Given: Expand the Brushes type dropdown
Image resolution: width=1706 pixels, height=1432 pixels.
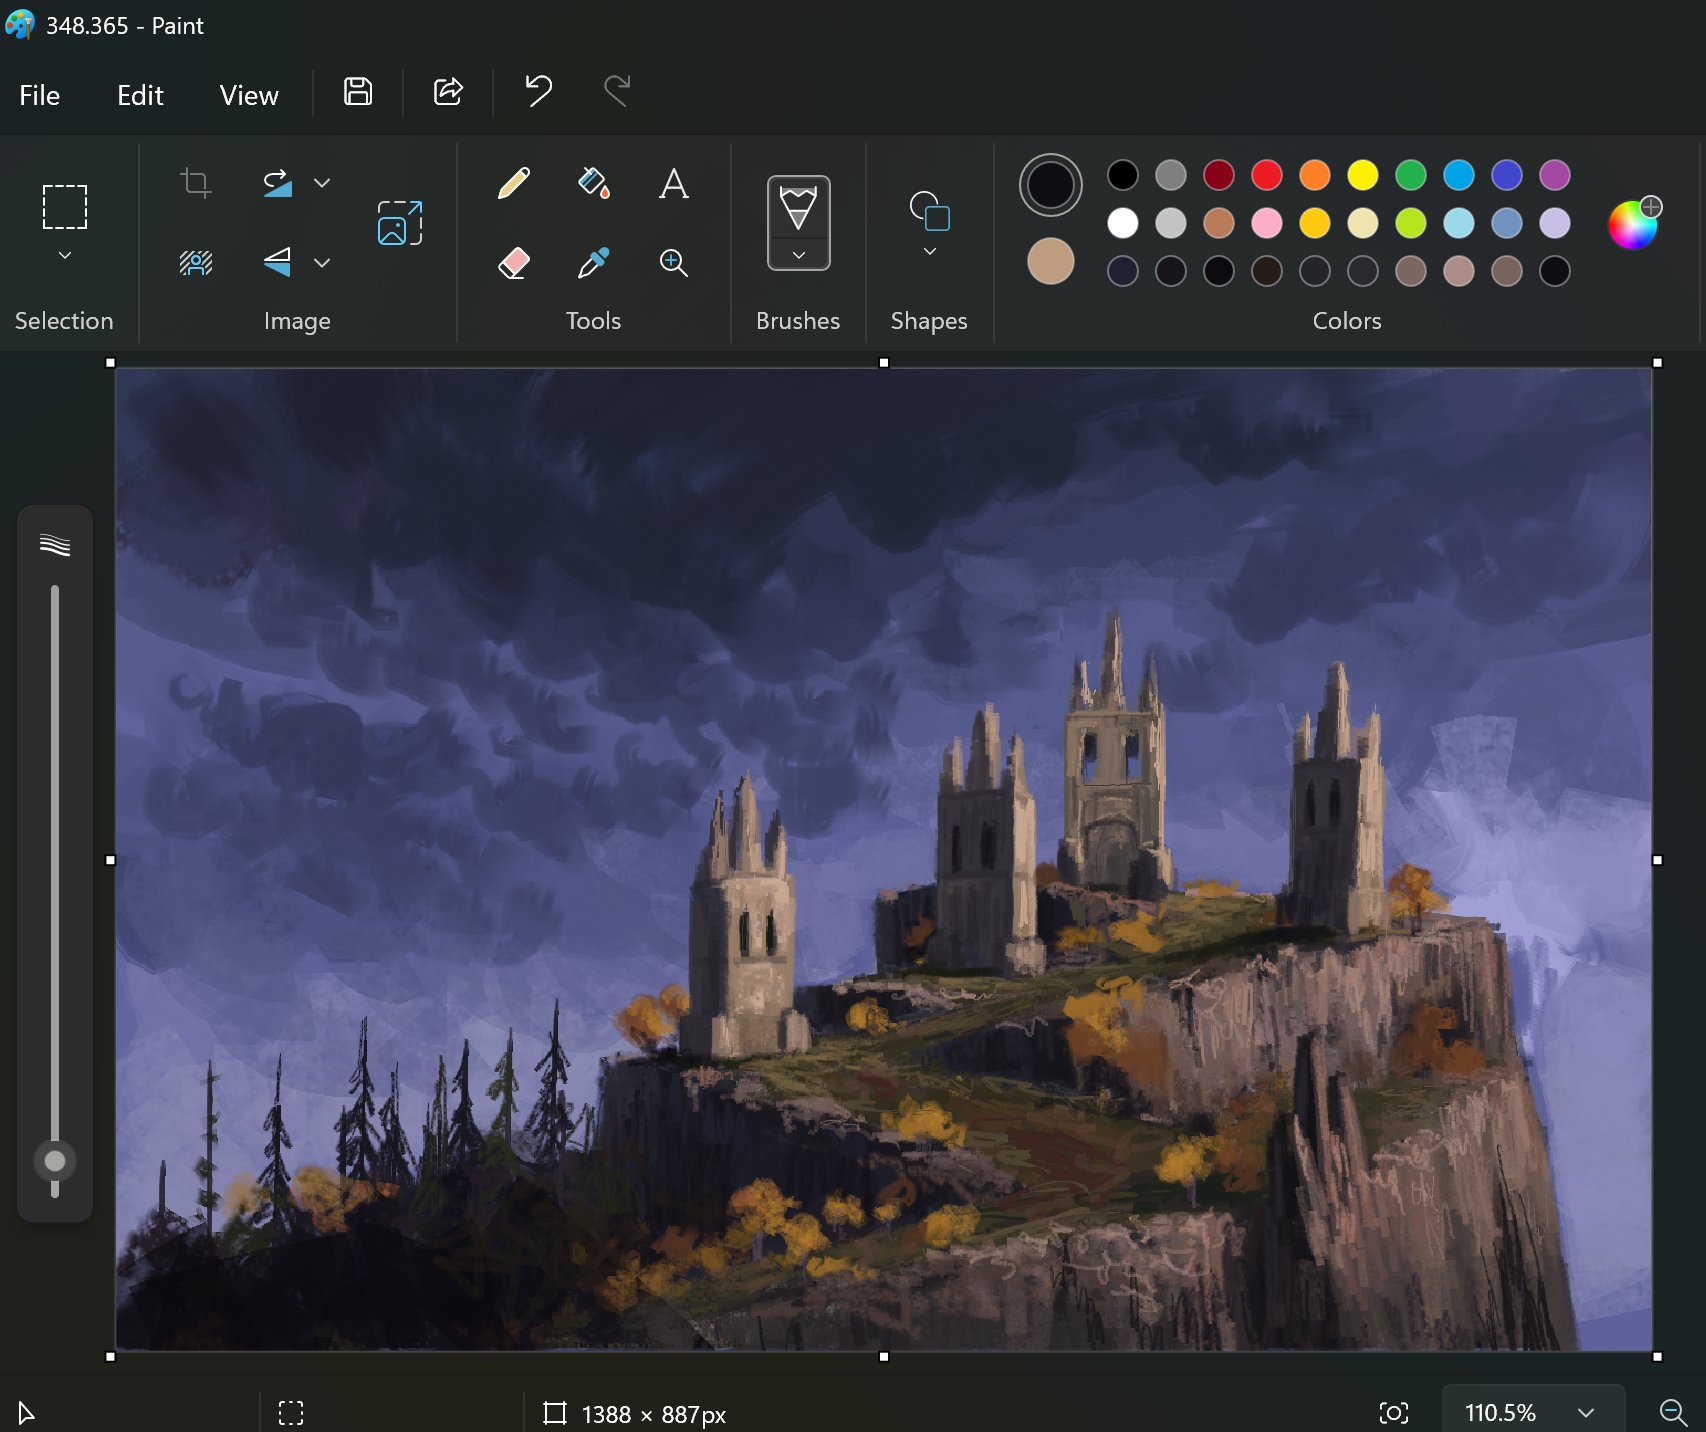Looking at the screenshot, I should 798,256.
